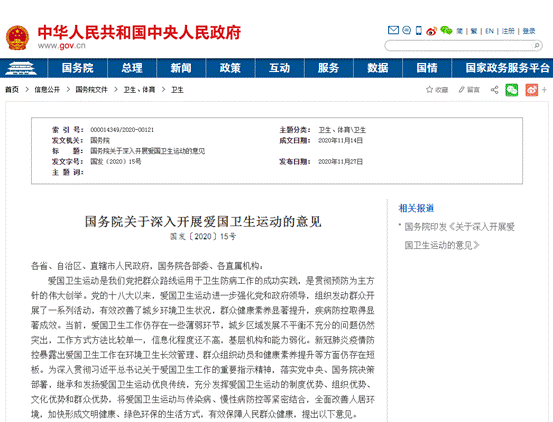Image resolution: width=553 pixels, height=422 pixels.
Task: Click the share icon
Action: tap(494, 90)
